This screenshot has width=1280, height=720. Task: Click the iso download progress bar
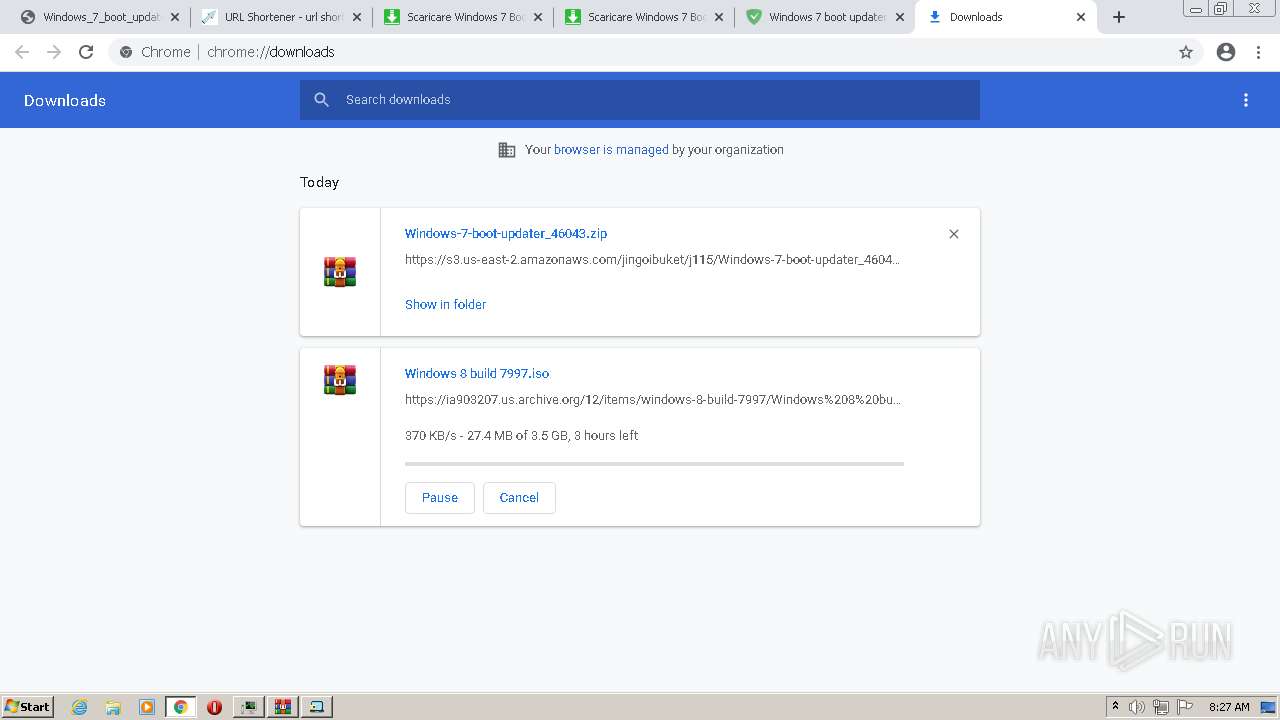coord(654,464)
